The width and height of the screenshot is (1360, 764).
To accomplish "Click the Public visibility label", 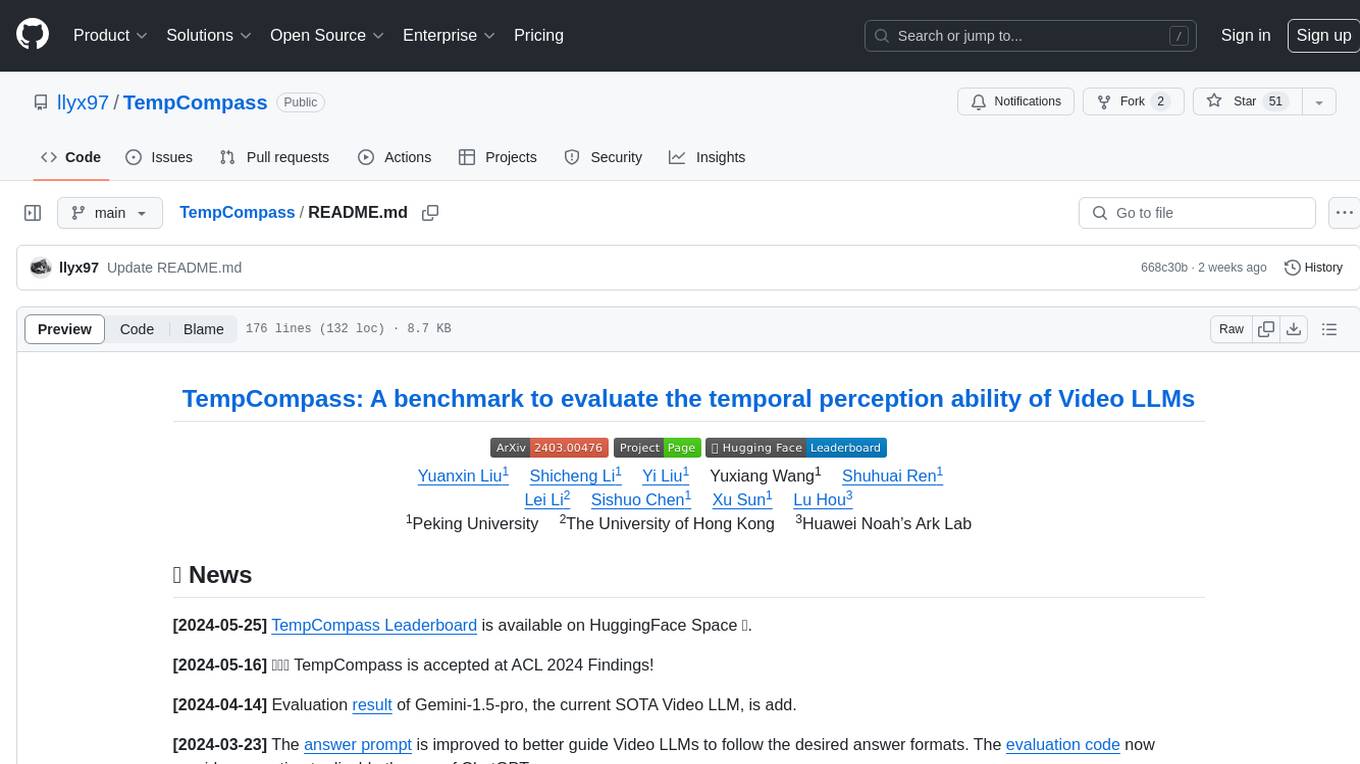I will [x=300, y=102].
